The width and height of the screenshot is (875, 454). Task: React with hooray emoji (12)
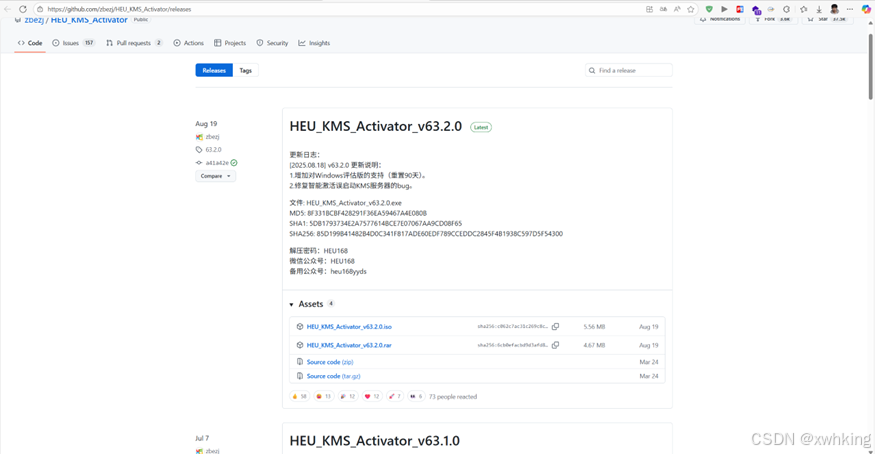click(x=348, y=397)
